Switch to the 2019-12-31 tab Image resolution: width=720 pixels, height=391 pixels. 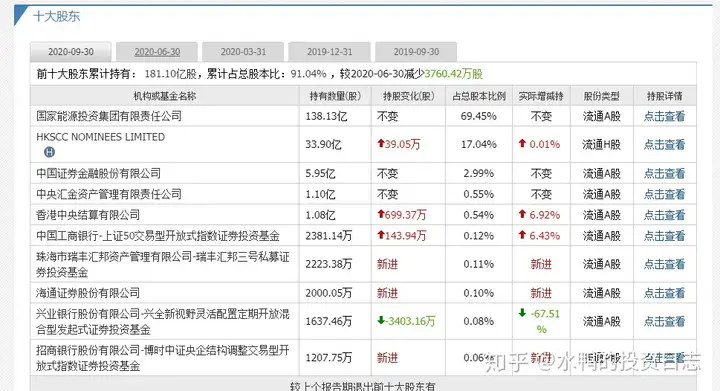pyautogui.click(x=330, y=52)
